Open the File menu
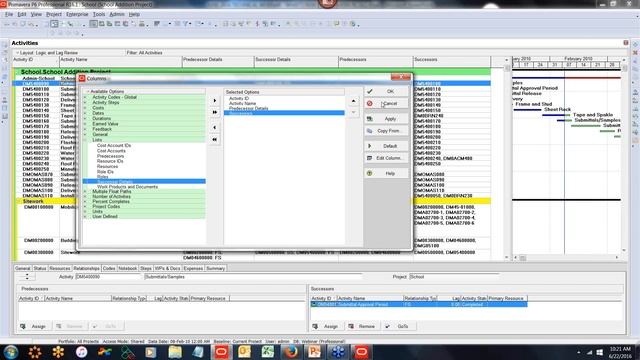 click(9, 14)
